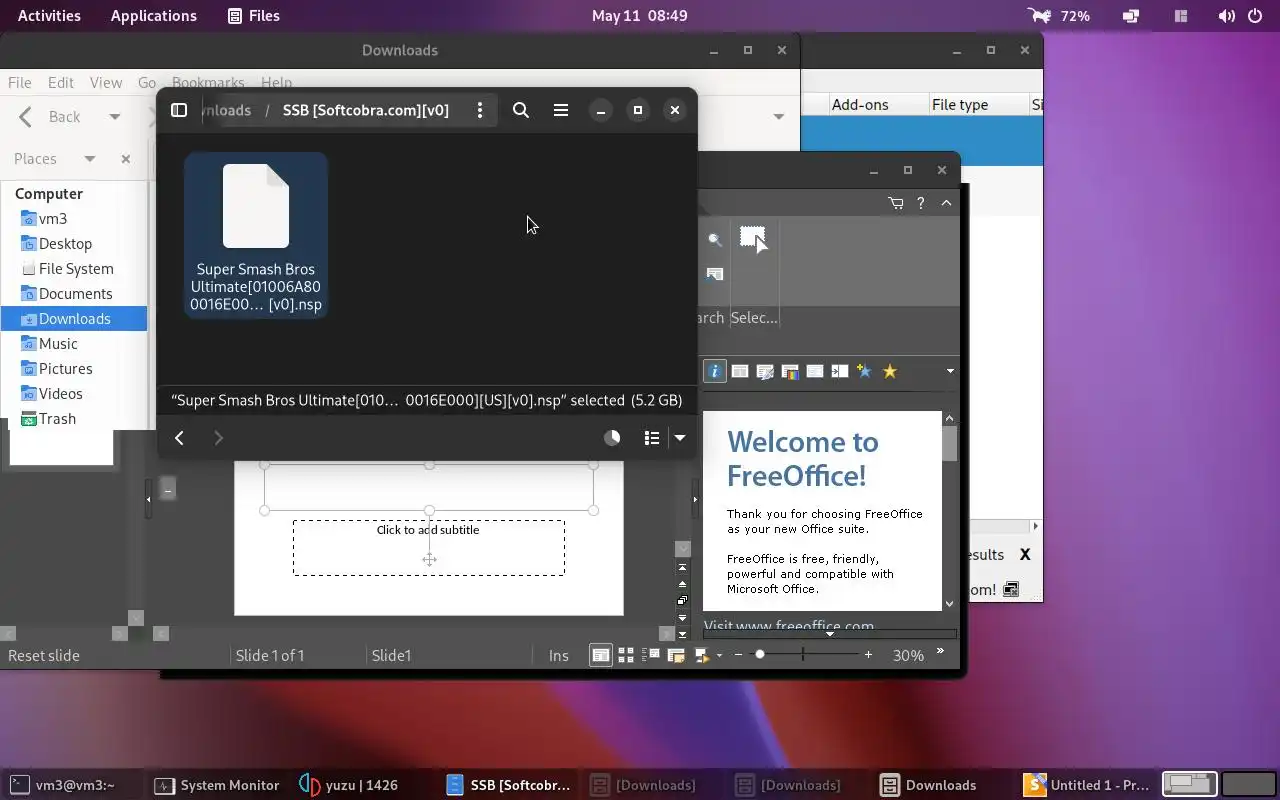Go back with the Files bottom-bar arrow
The image size is (1280, 800).
click(x=179, y=437)
